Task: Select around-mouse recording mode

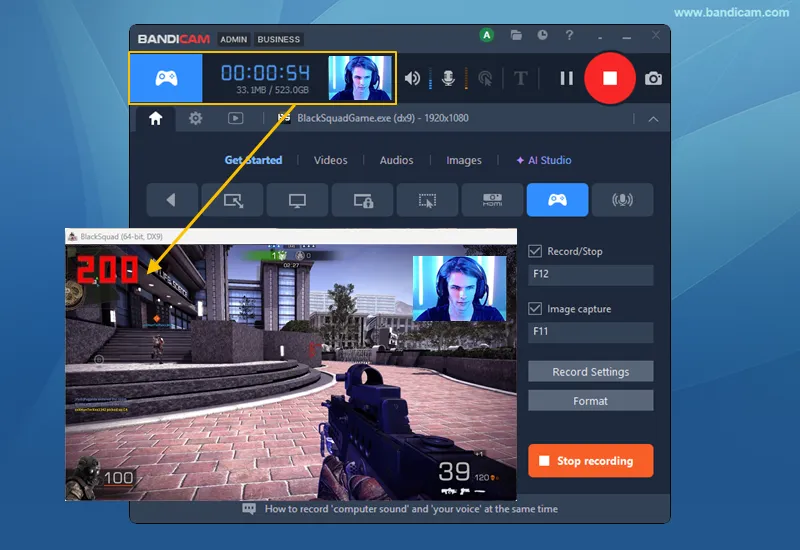Action: pyautogui.click(x=428, y=199)
